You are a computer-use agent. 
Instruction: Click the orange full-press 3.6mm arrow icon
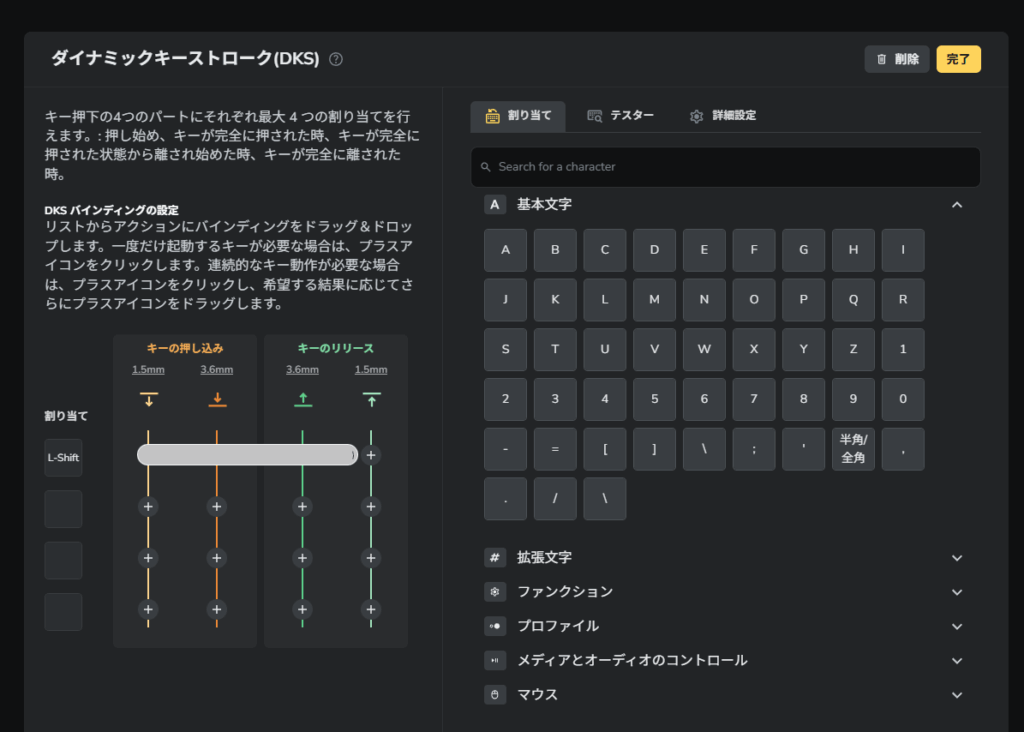217,400
